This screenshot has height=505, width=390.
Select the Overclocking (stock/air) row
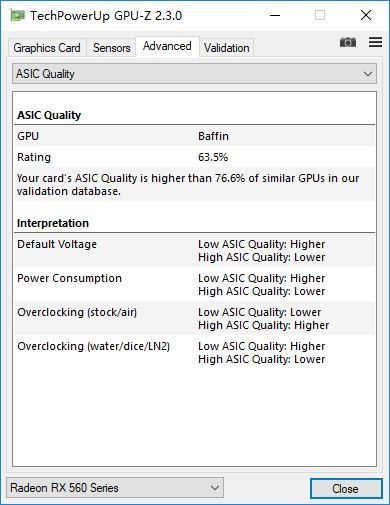[194, 318]
